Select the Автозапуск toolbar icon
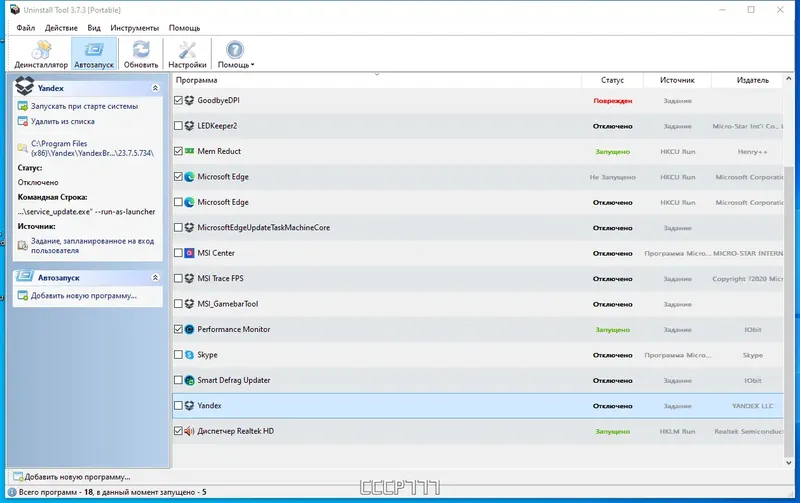 pos(94,50)
